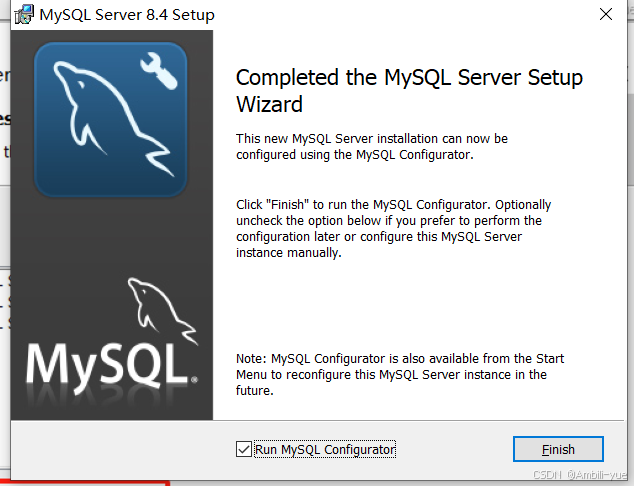Click the 'Completed the MySQL Server Setup Wizard' heading
The image size is (634, 486).
coord(409,91)
